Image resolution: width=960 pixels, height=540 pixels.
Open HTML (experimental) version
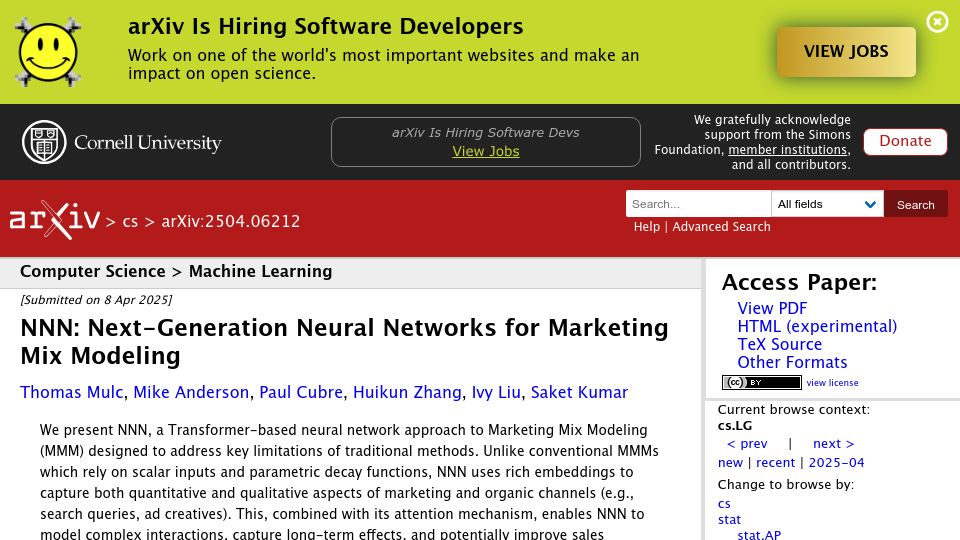coord(817,326)
